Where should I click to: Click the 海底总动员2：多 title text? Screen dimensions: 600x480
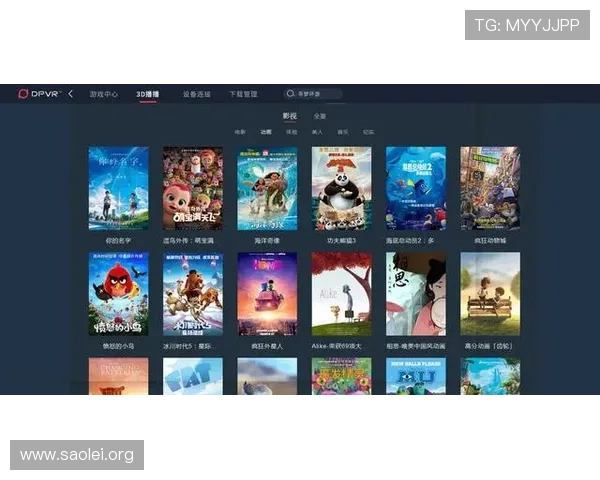click(410, 241)
